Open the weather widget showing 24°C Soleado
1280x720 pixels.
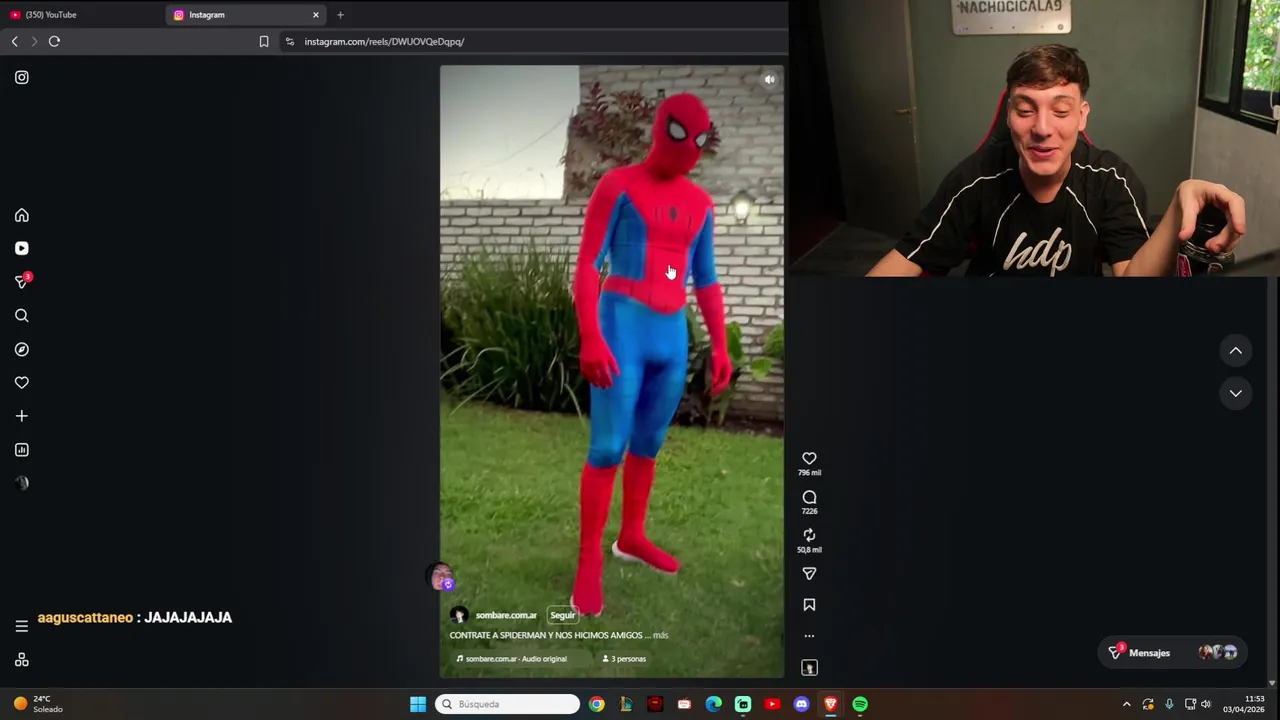pyautogui.click(x=38, y=704)
